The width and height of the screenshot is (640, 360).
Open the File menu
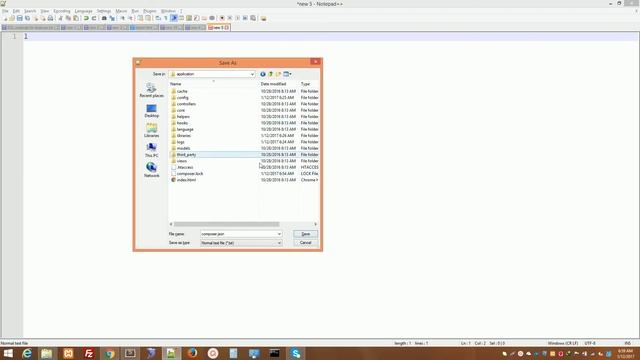click(5, 11)
